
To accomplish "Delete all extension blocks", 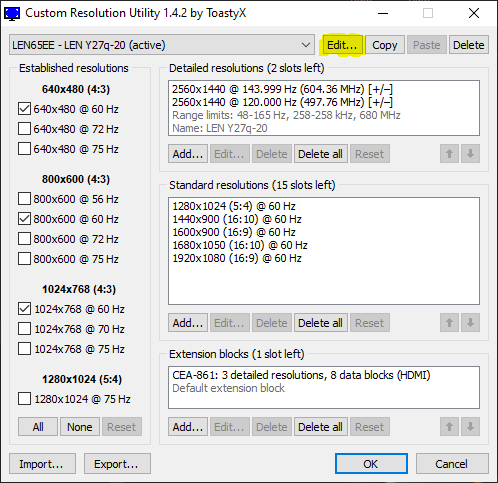I will (x=320, y=426).
